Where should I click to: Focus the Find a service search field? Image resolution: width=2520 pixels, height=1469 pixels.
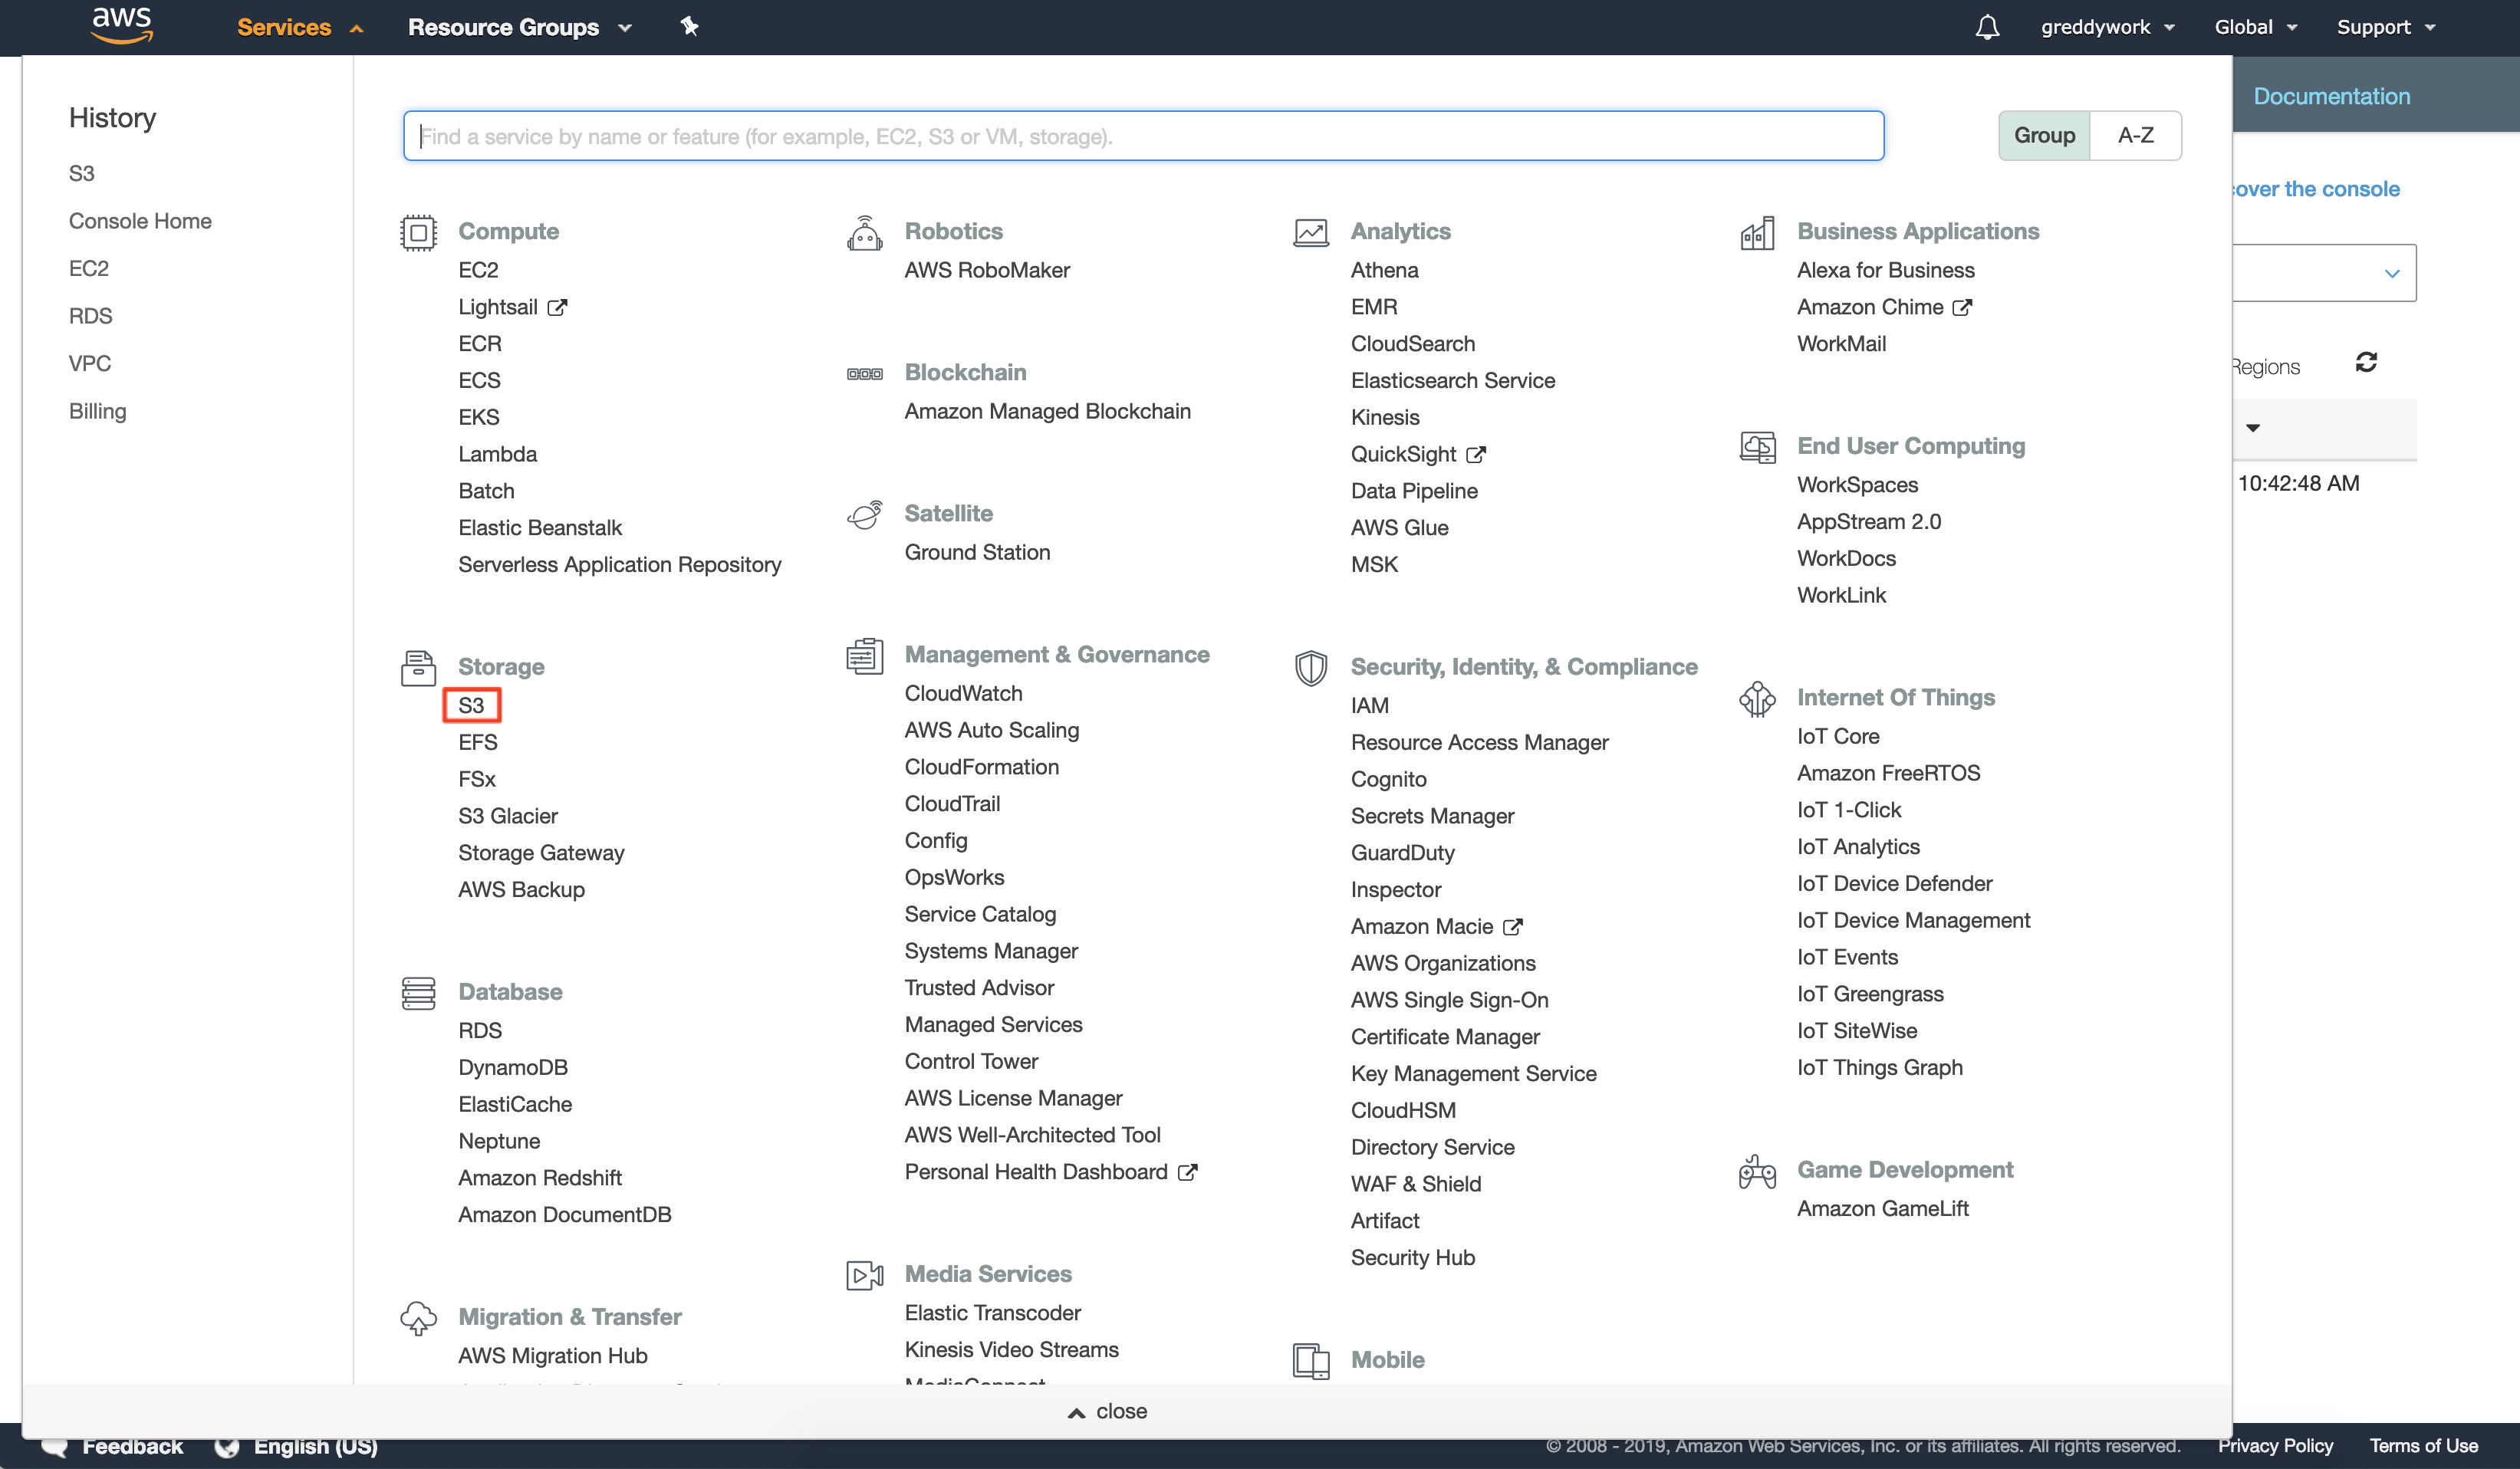1143,136
